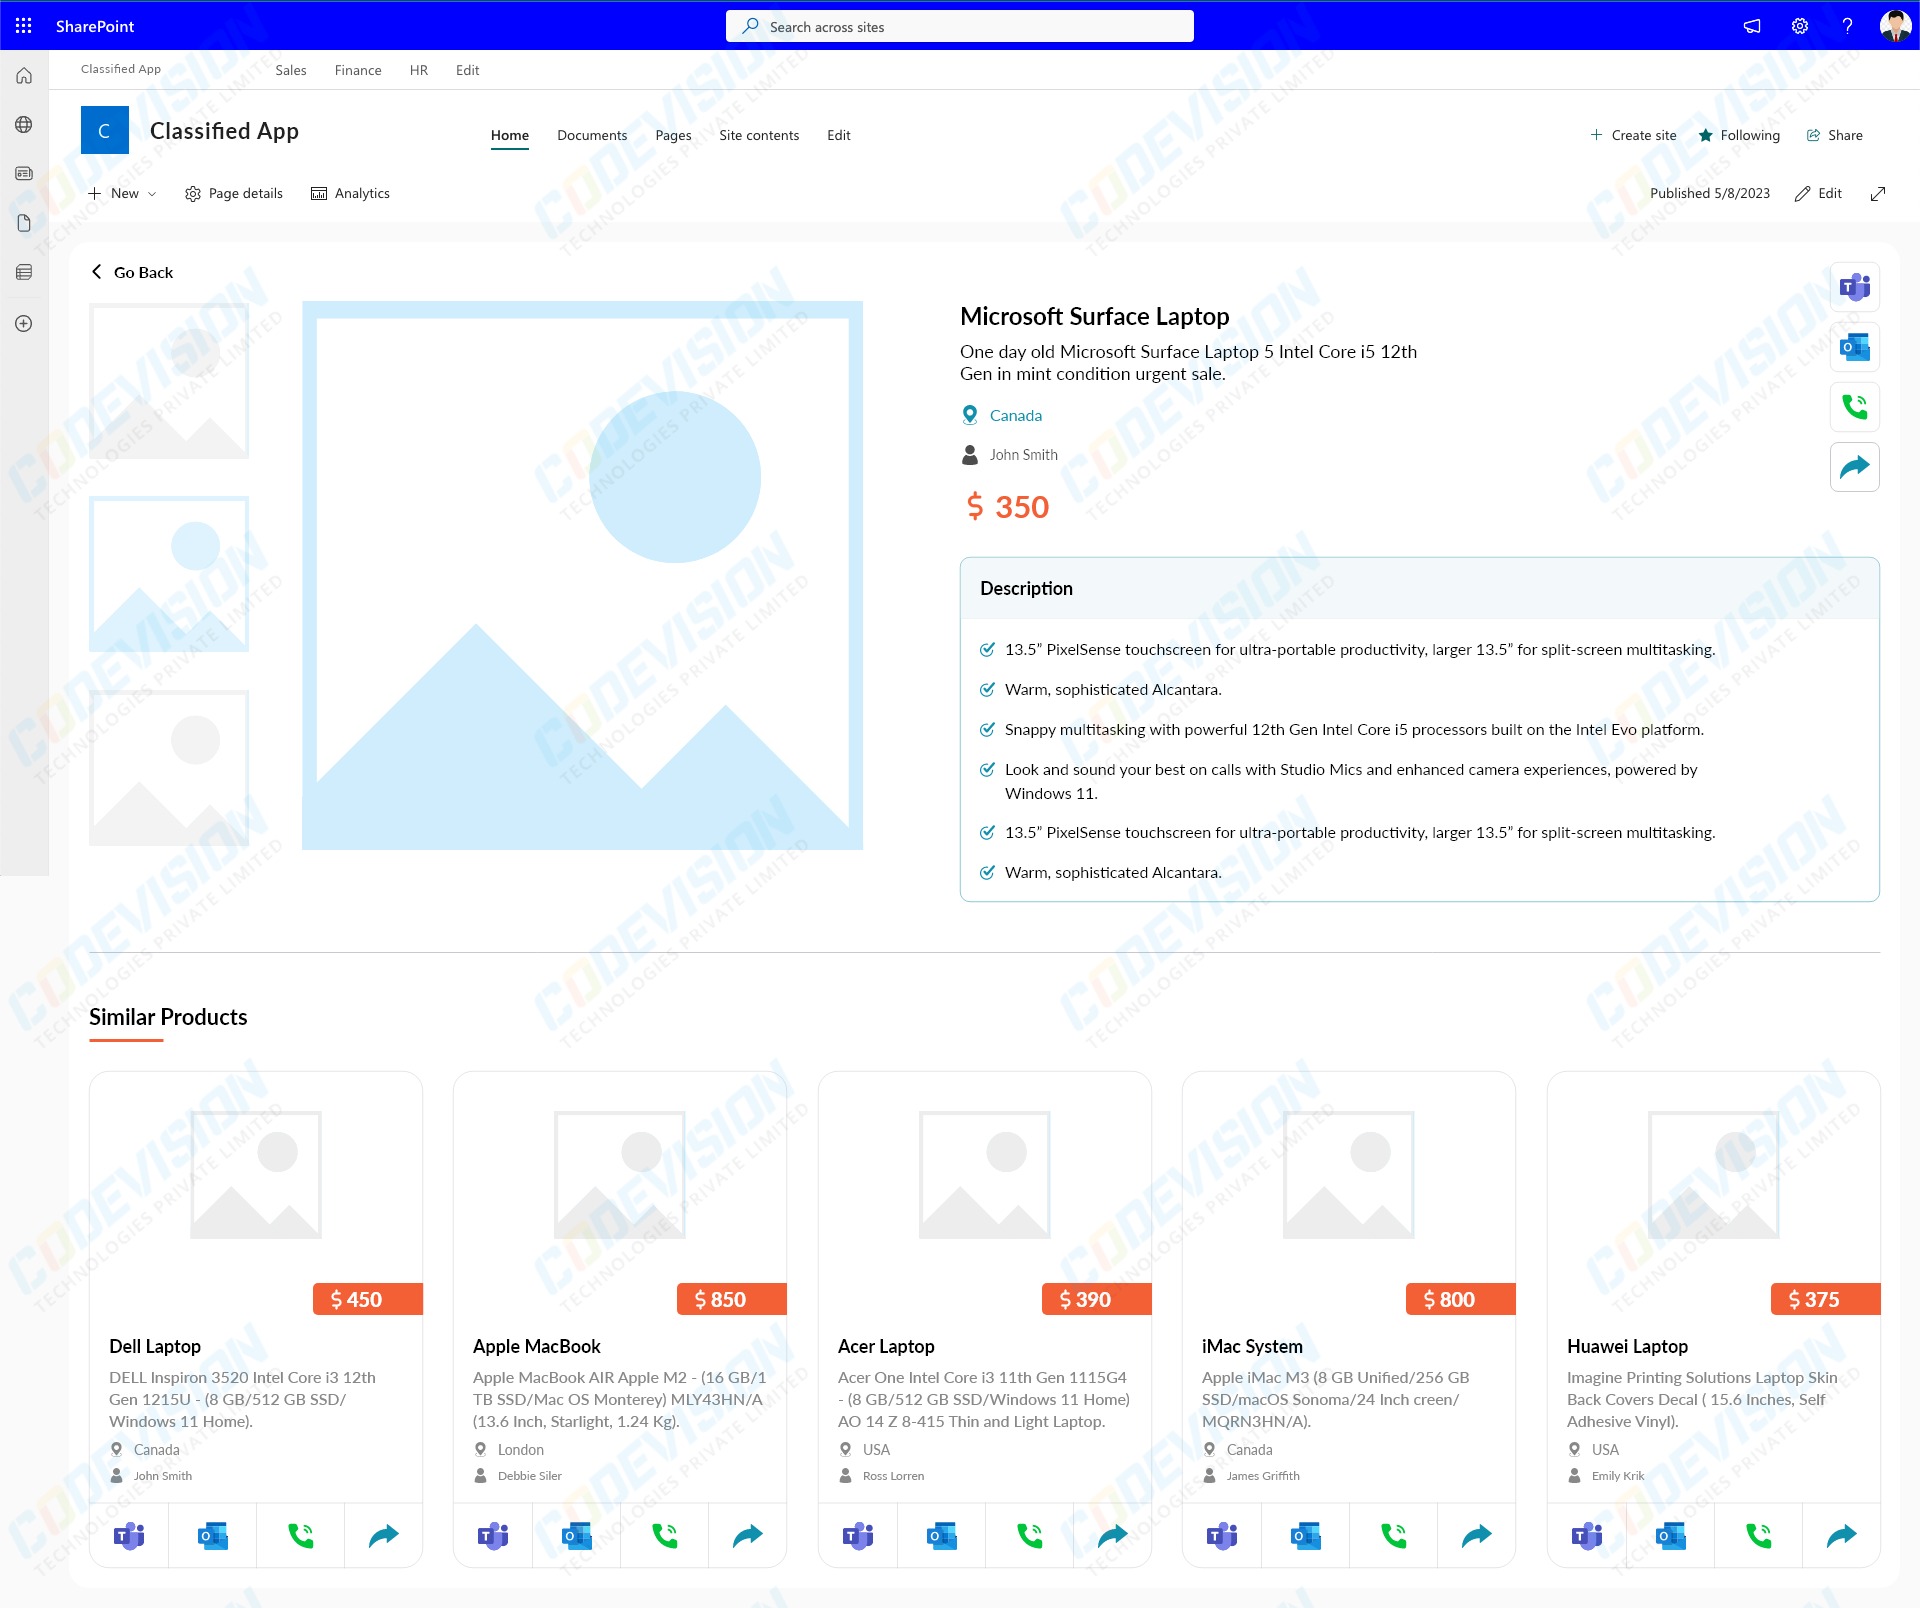Go to Home icon in left sidebar
This screenshot has width=1920, height=1608.
[24, 76]
